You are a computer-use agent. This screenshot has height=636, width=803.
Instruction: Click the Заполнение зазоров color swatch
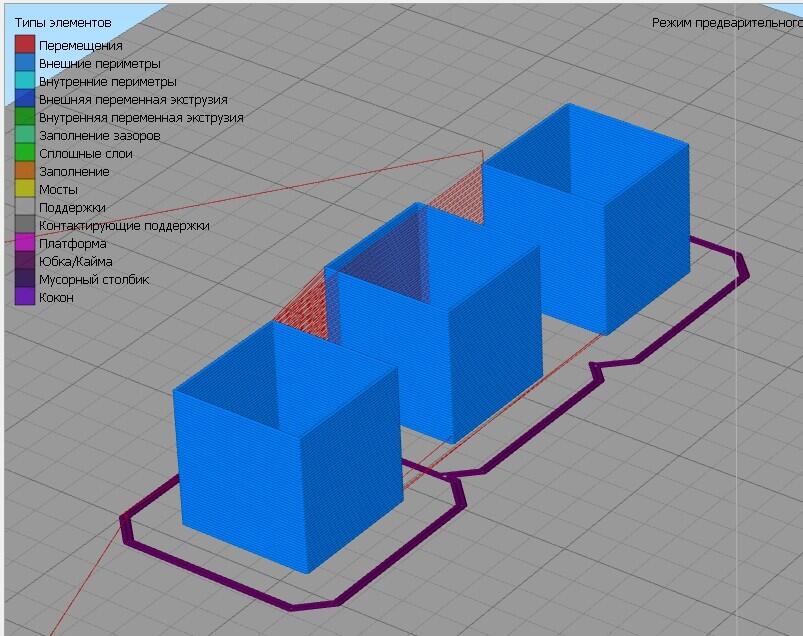(25, 134)
